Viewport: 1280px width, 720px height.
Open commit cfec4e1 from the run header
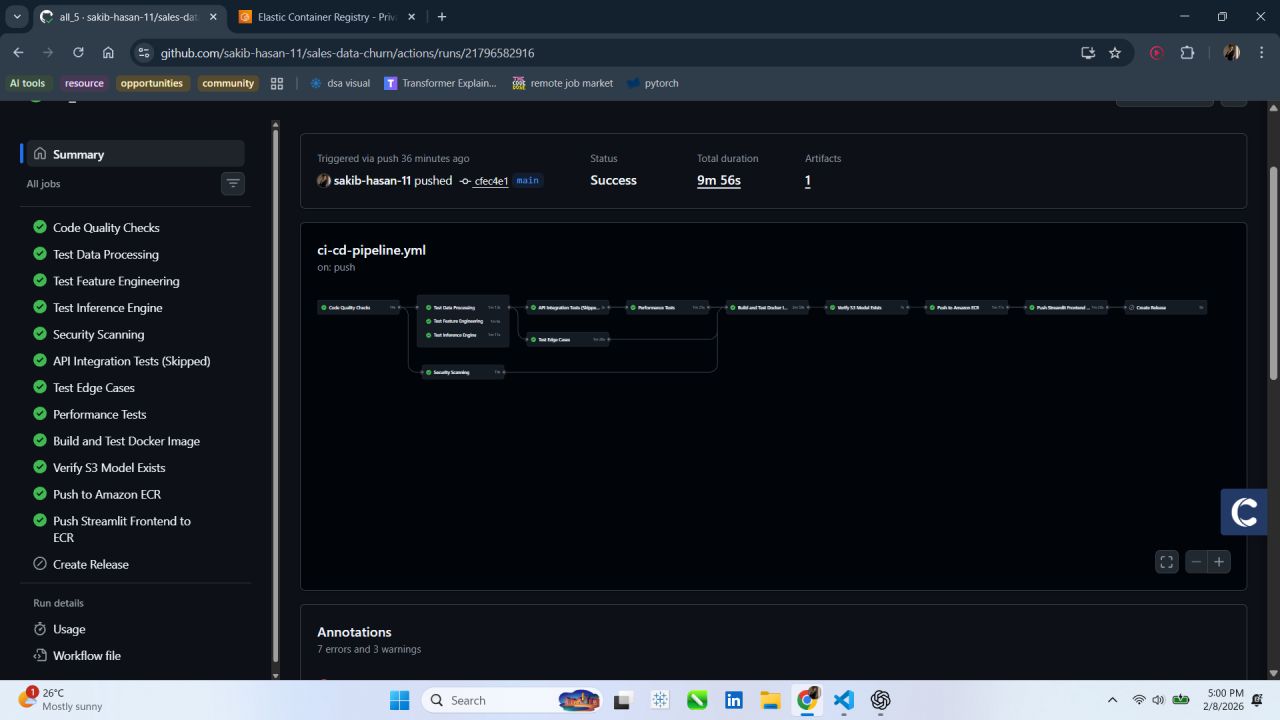tap(490, 181)
